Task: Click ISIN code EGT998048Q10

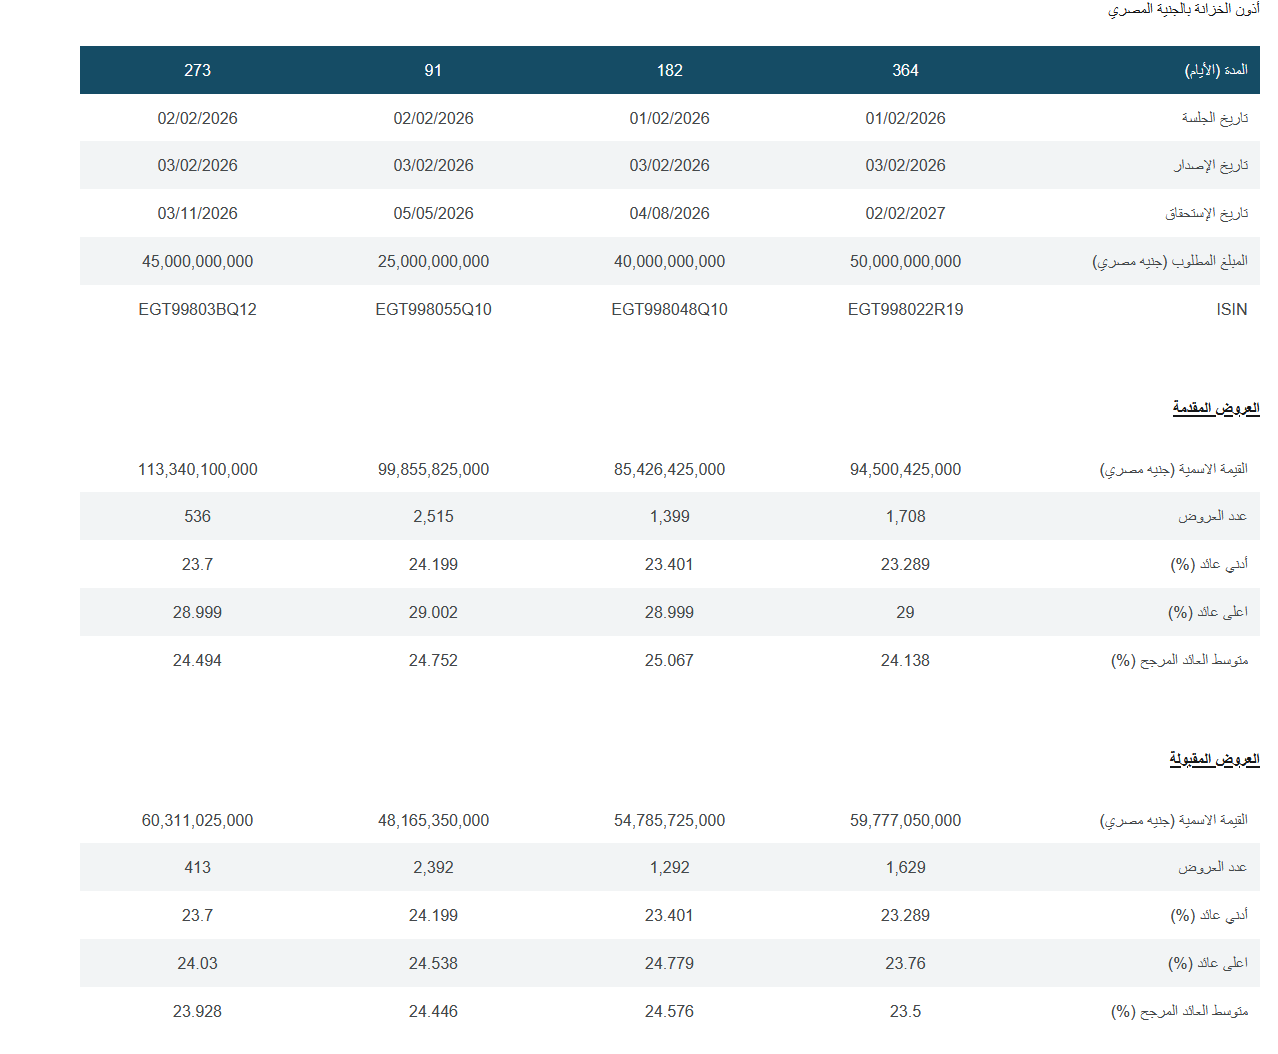Action: [669, 309]
